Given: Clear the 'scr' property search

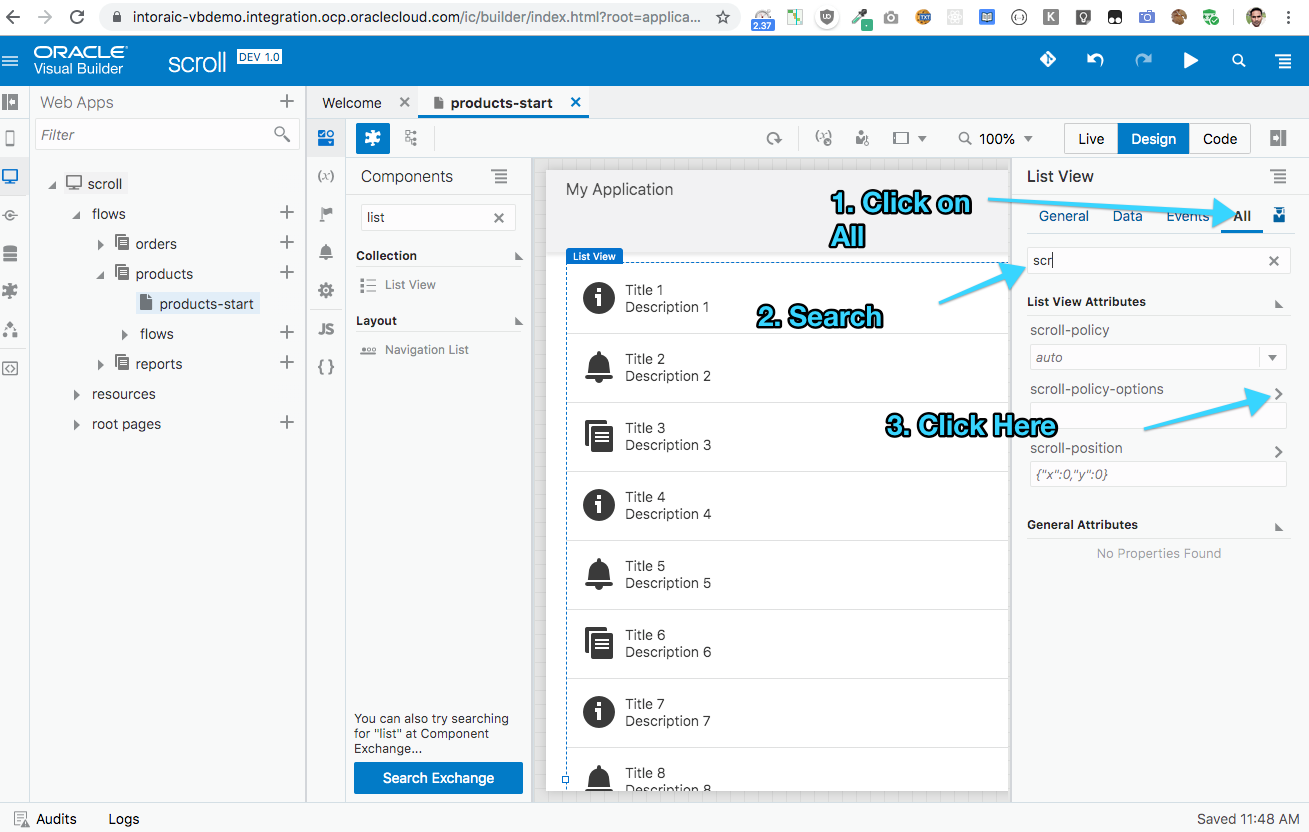Looking at the screenshot, I should click(x=1274, y=261).
